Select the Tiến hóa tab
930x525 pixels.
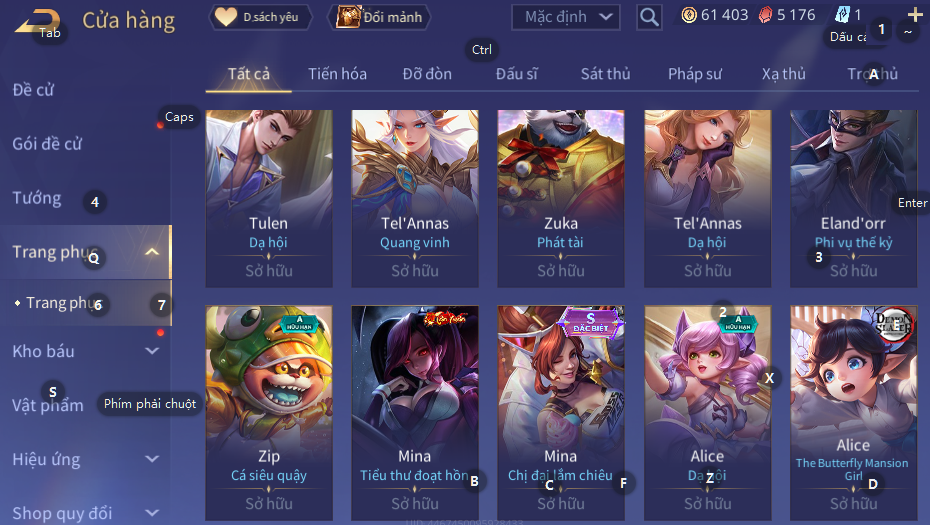point(337,74)
